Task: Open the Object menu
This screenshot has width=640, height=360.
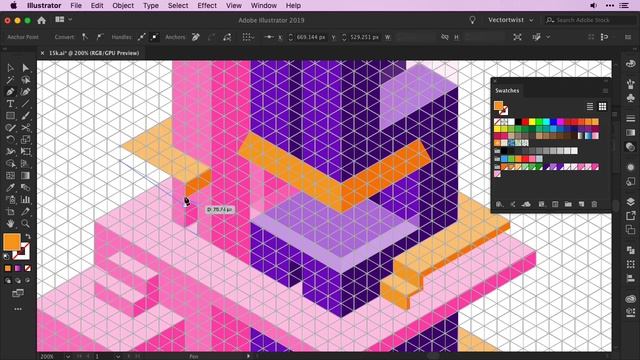Action: [123, 6]
